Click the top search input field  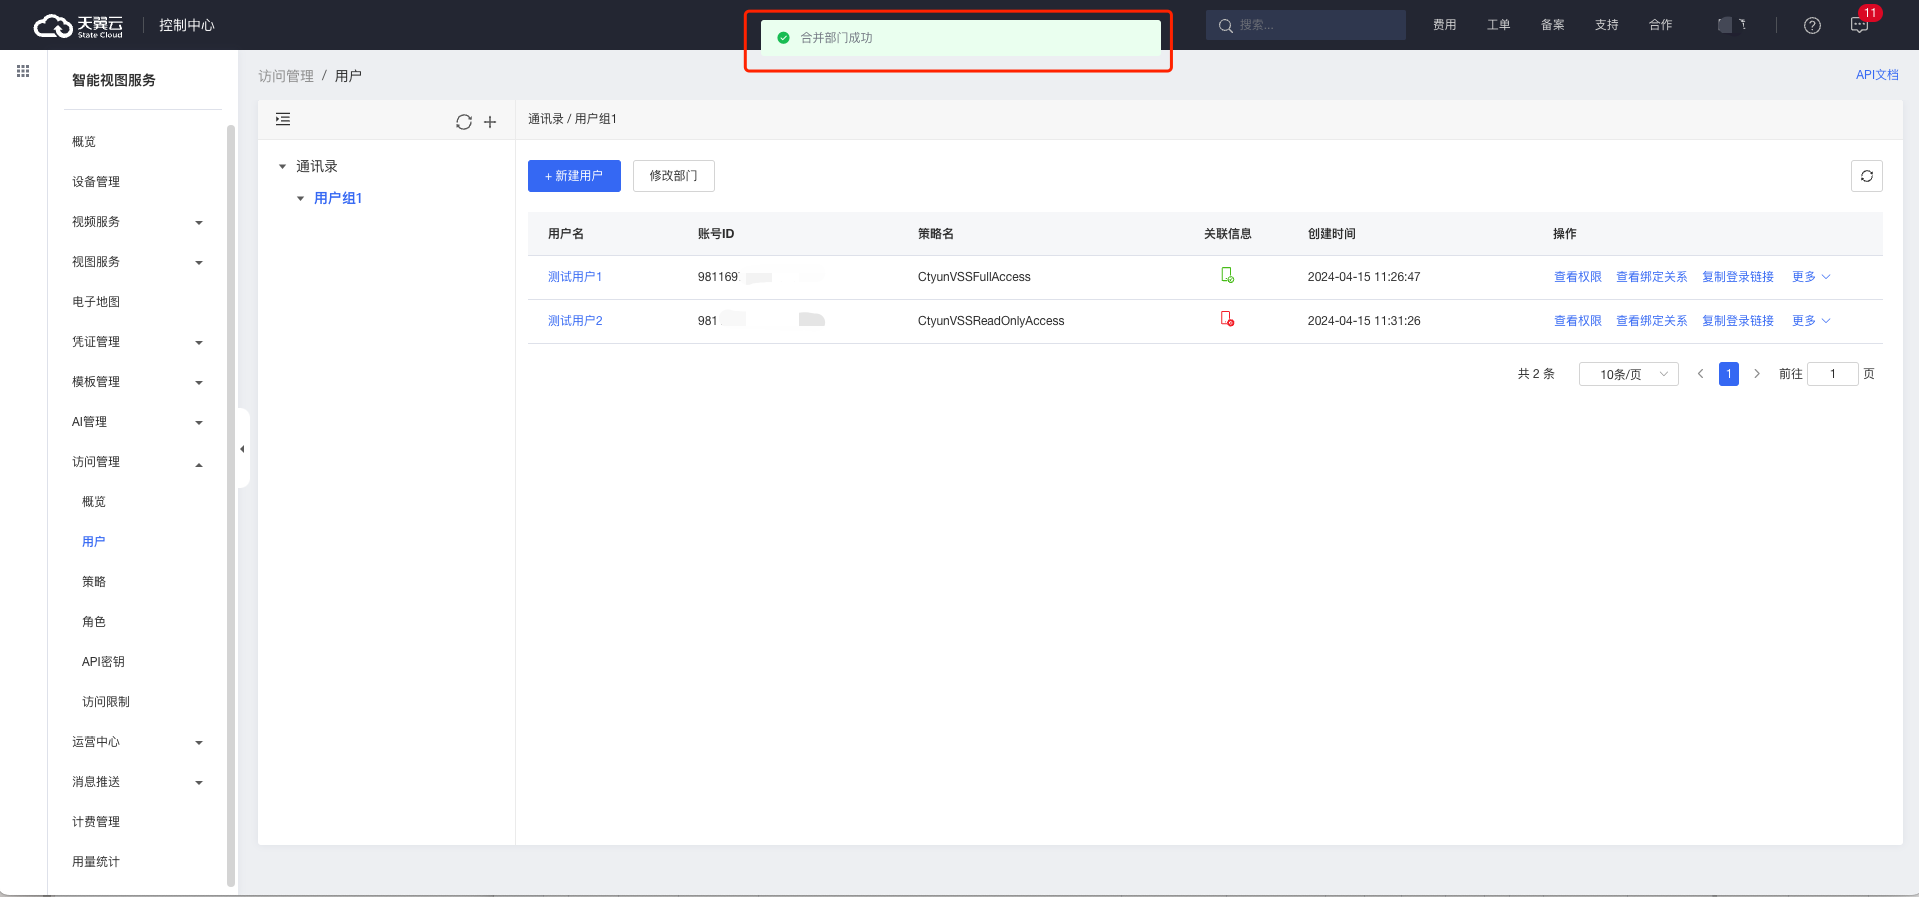1305,25
